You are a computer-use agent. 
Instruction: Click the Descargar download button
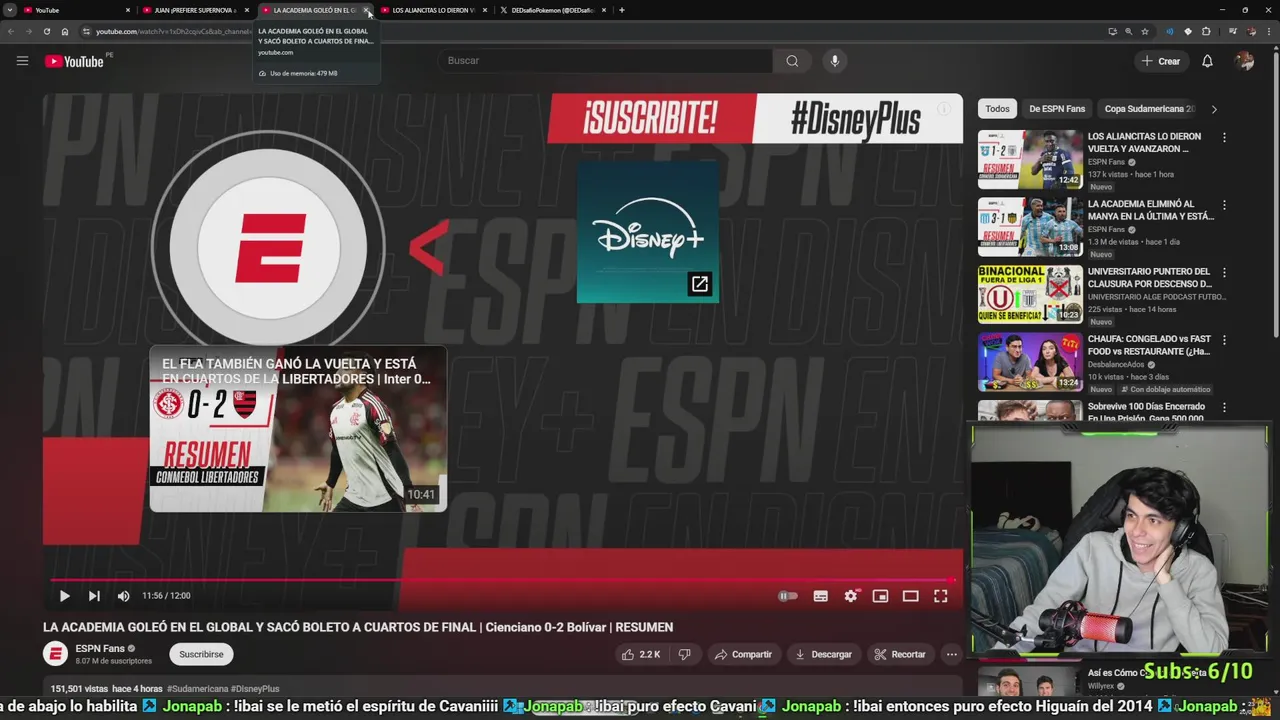(x=823, y=654)
